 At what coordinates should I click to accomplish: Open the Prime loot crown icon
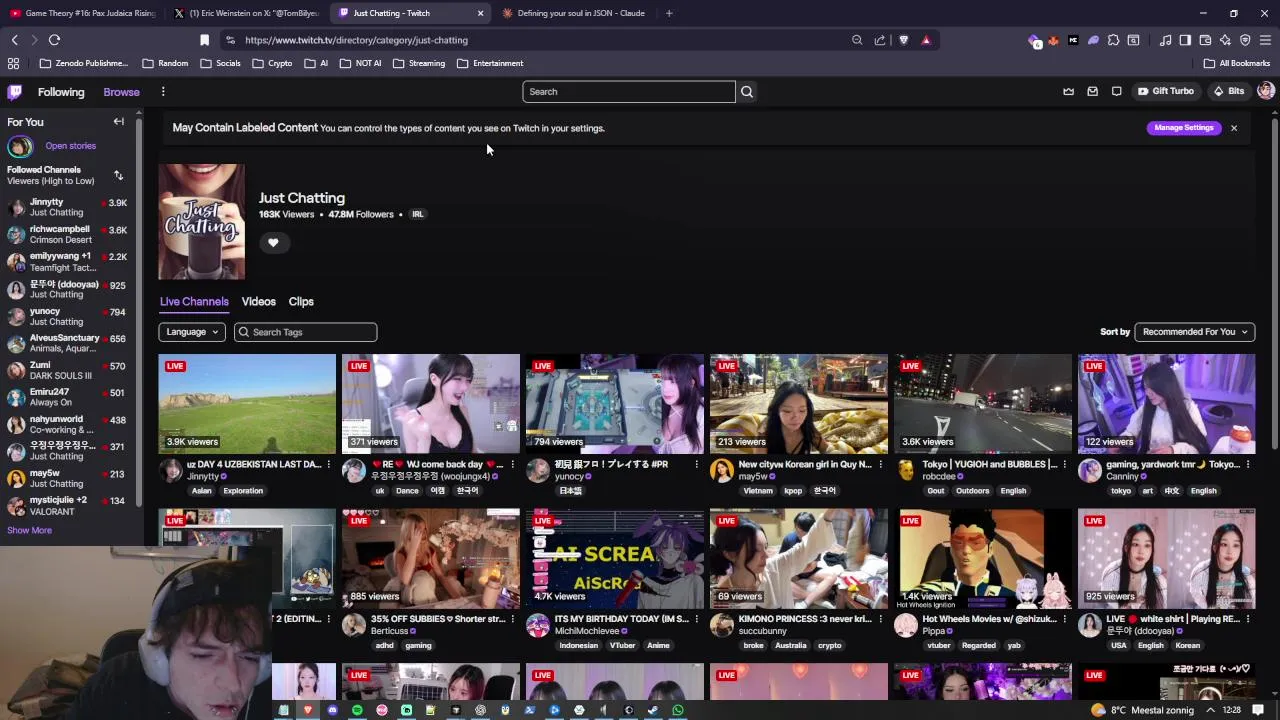pyautogui.click(x=1068, y=91)
